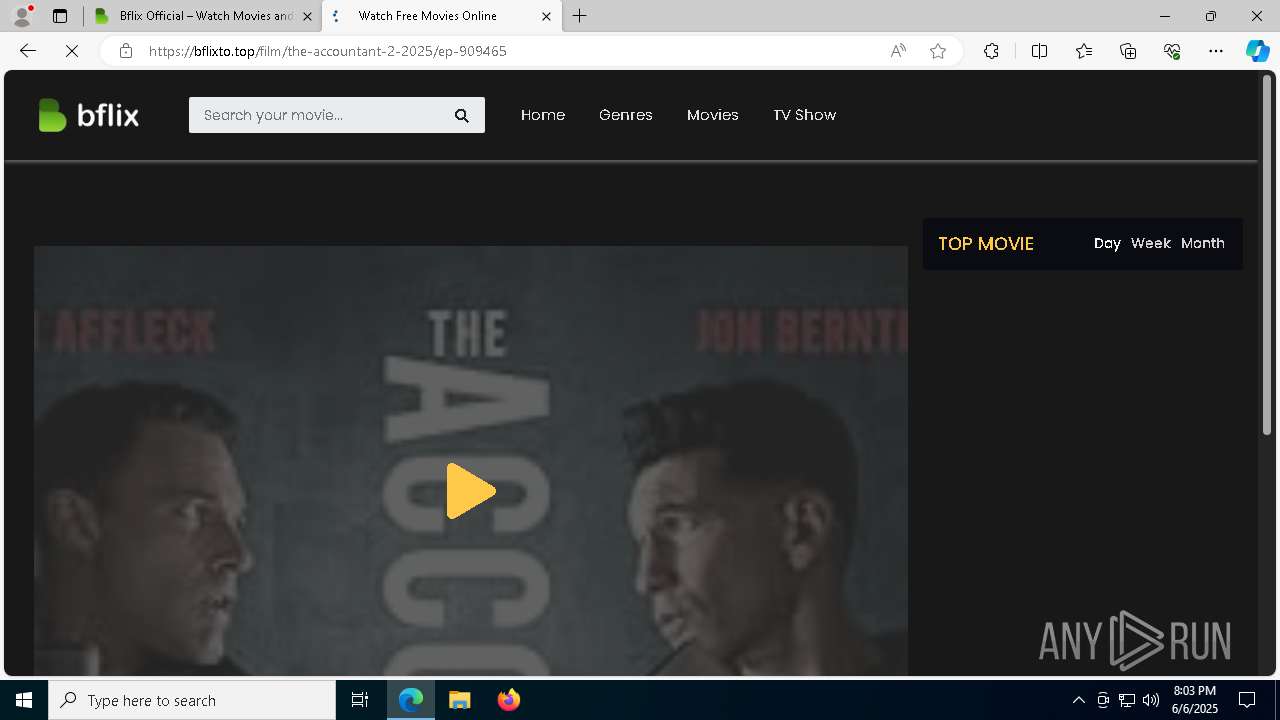This screenshot has height=720, width=1280.
Task: Open the taskbar clock and date
Action: 1195,700
